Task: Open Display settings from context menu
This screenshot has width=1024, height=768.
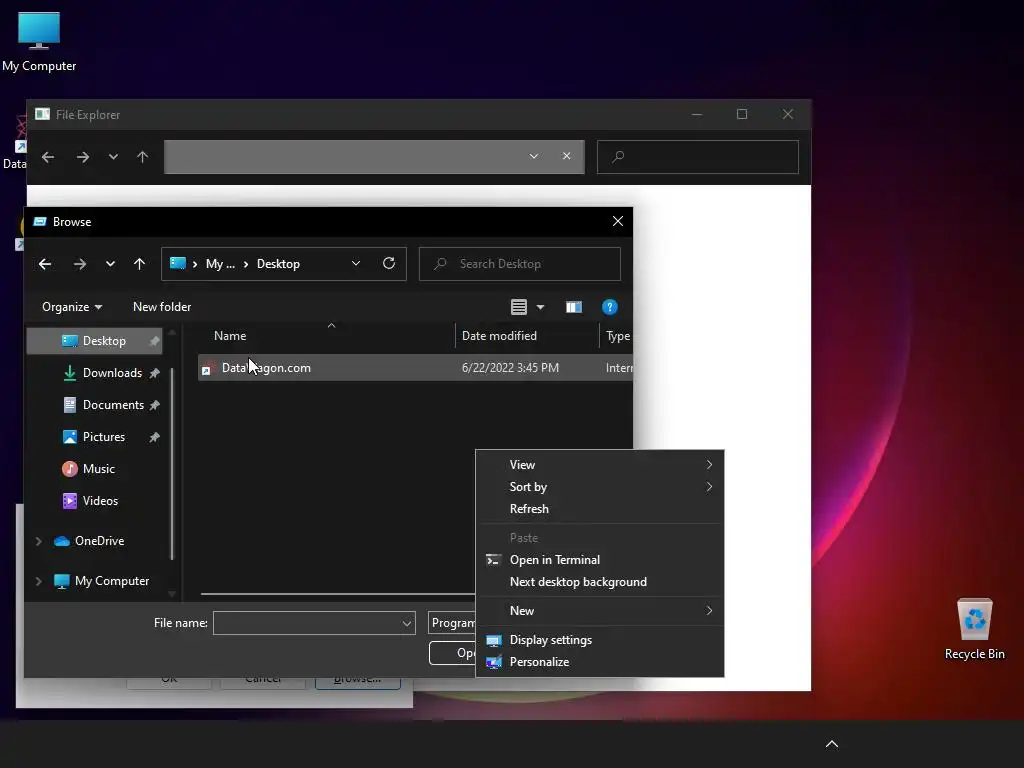Action: (x=600, y=640)
